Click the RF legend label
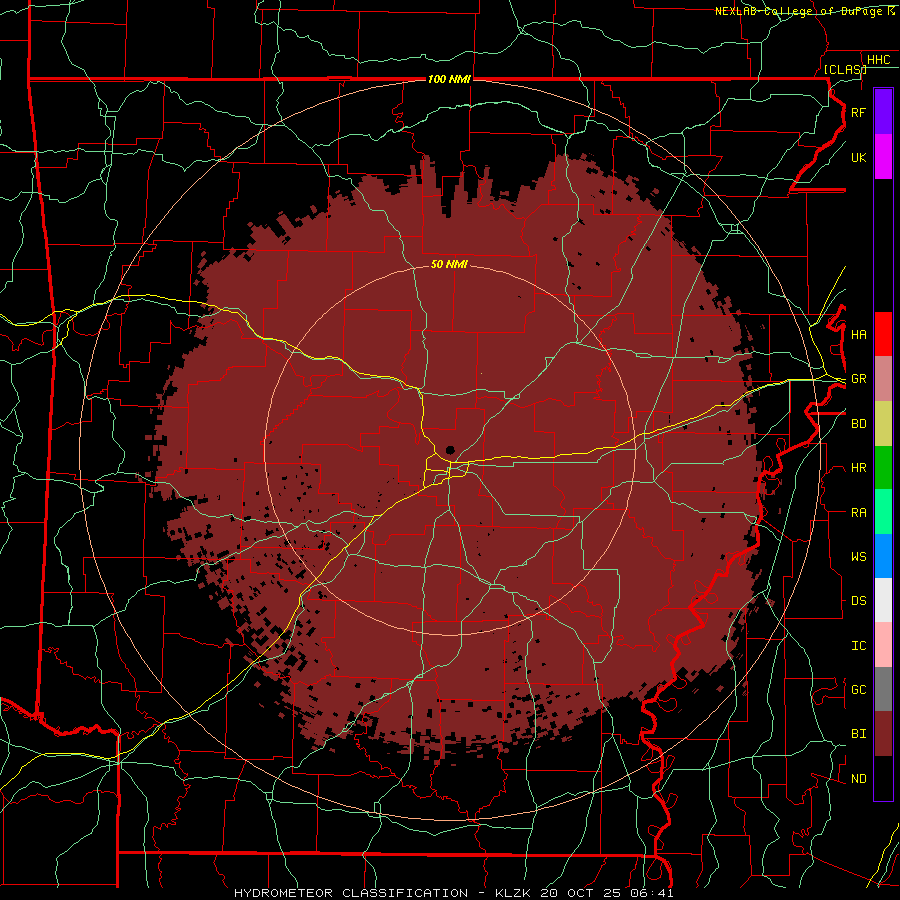 [858, 112]
